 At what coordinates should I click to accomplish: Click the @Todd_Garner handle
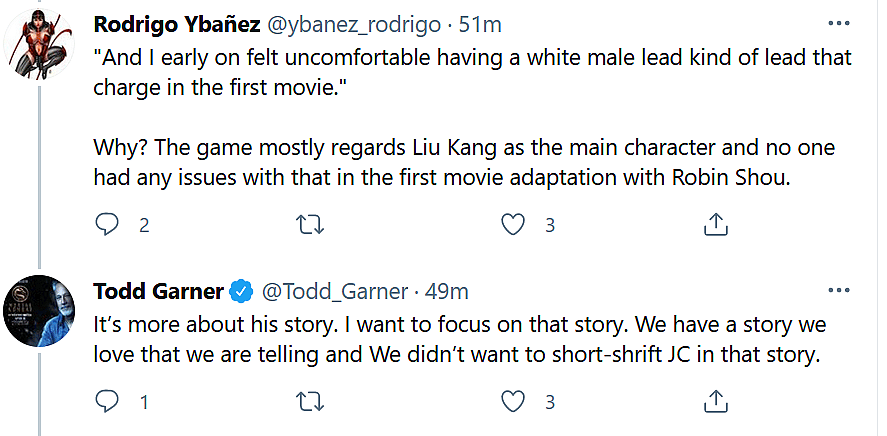click(x=334, y=292)
